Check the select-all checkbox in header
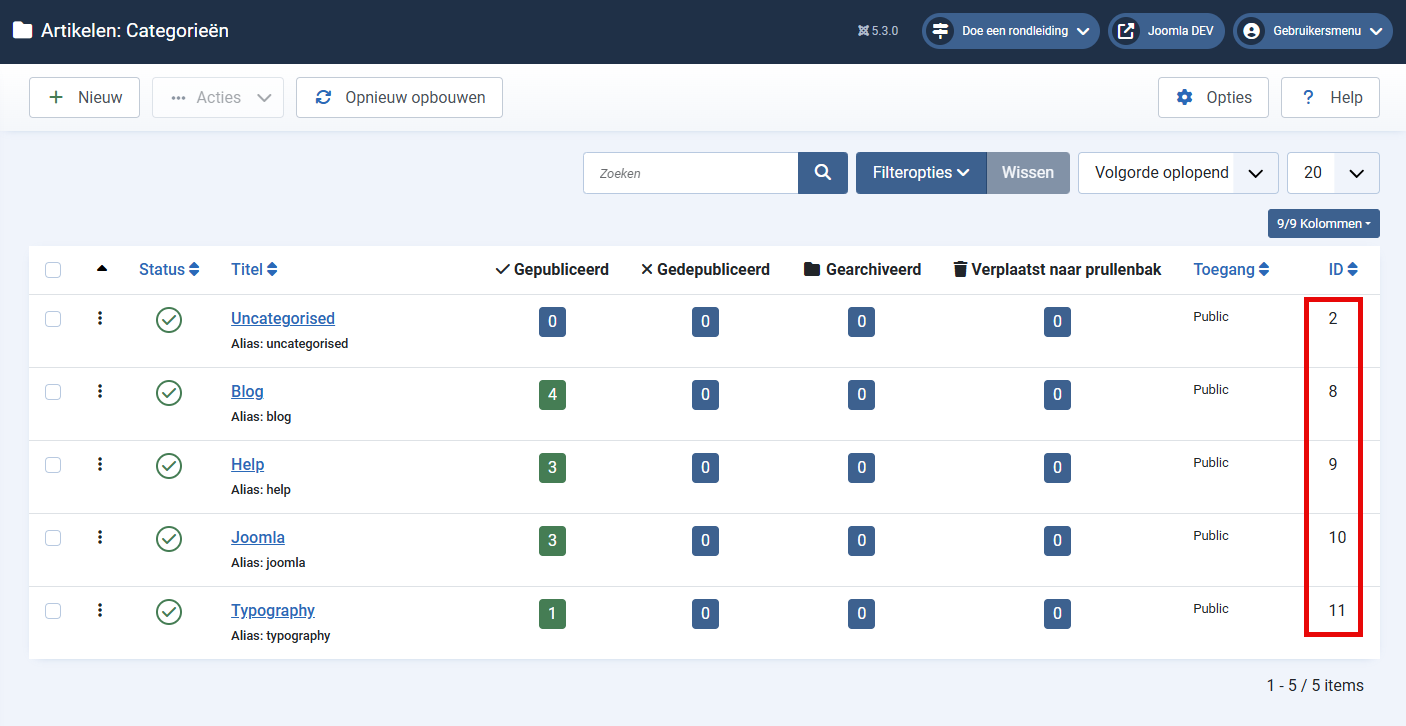Viewport: 1406px width, 726px height. point(53,270)
